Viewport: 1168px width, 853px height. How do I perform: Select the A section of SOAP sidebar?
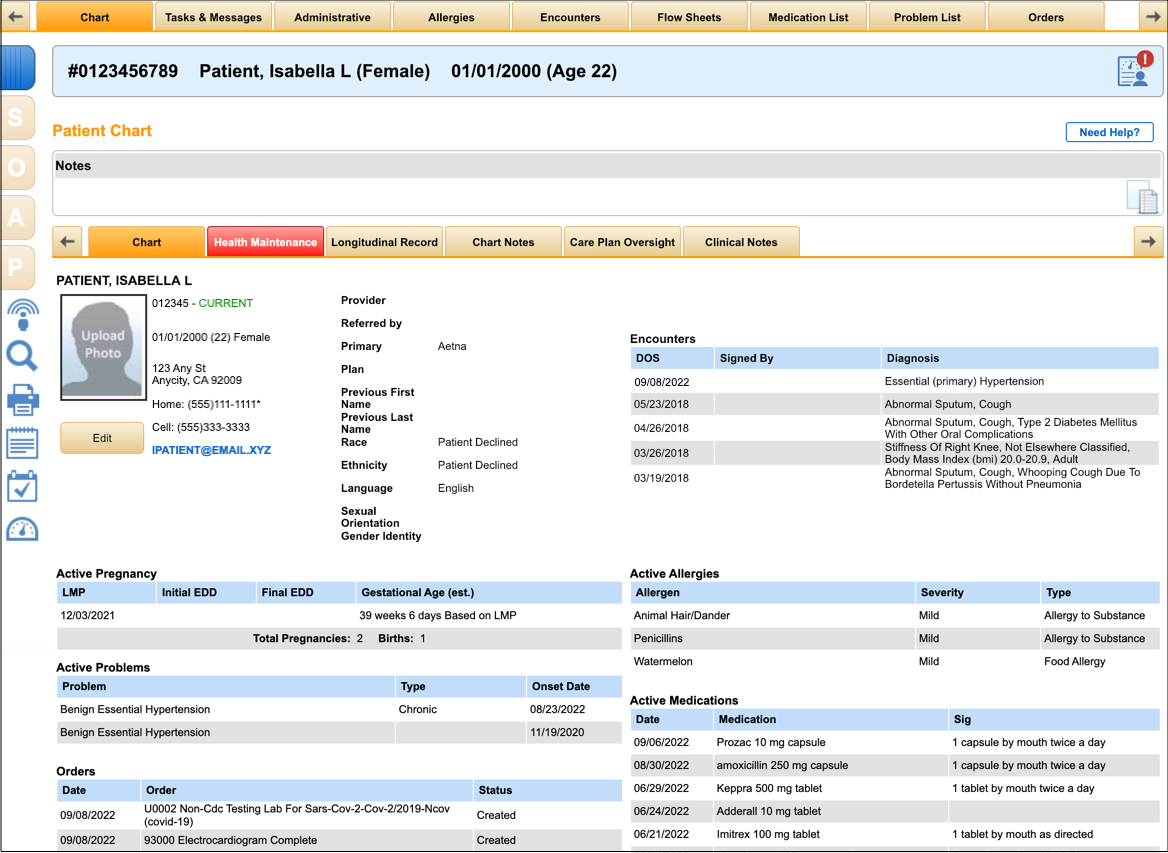coord(17,218)
